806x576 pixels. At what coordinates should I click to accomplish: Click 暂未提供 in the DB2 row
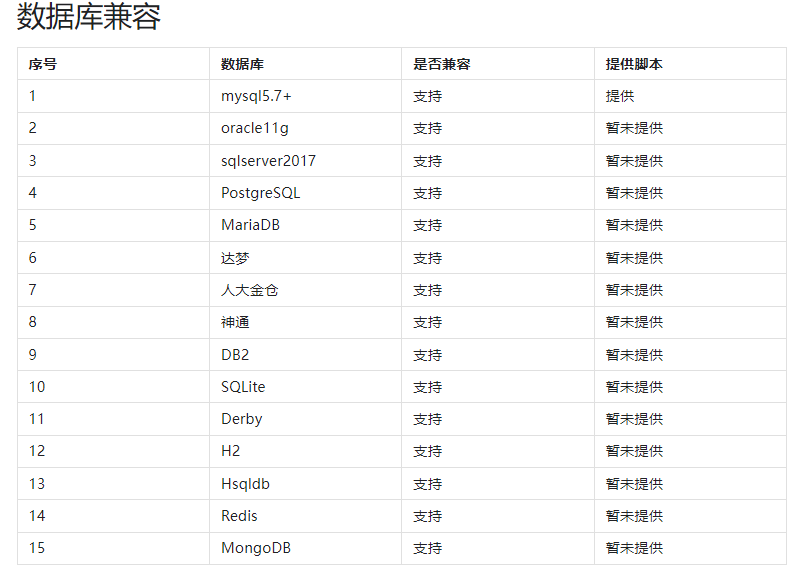pos(634,355)
